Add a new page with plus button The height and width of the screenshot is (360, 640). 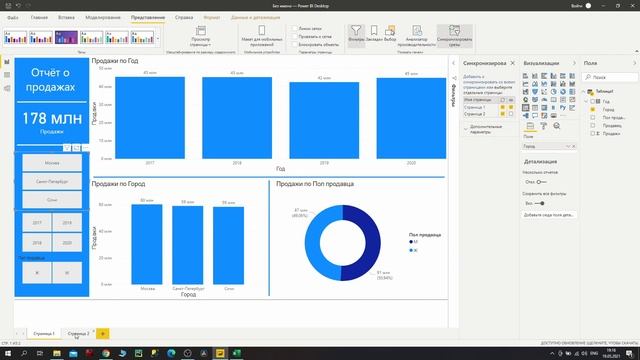pyautogui.click(x=102, y=333)
